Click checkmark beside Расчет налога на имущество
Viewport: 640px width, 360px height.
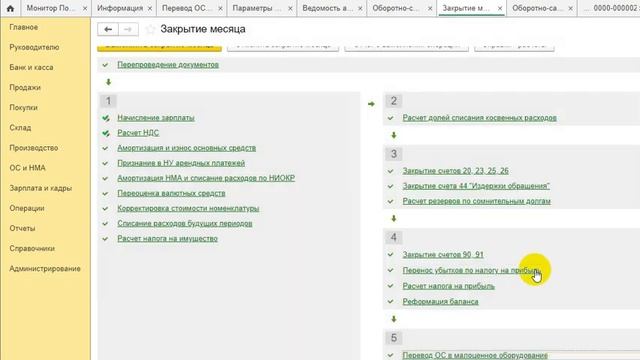(x=105, y=239)
